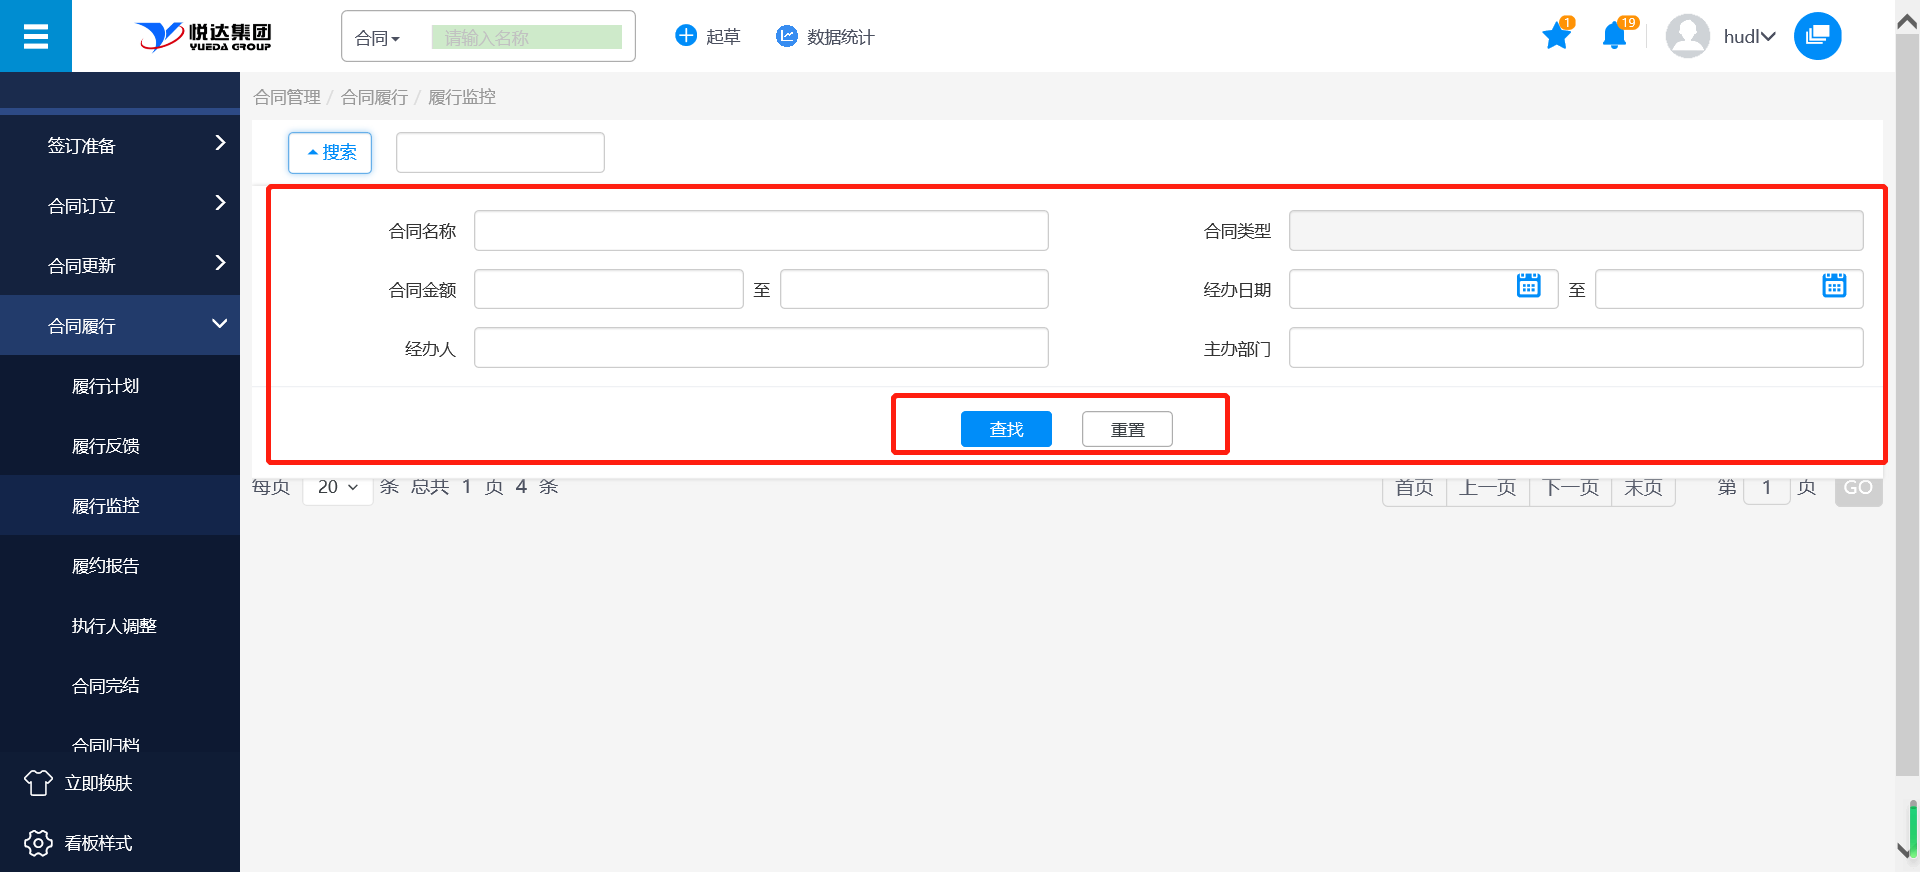Open the 看板样式 gear settings
This screenshot has height=872, width=1920.
point(38,843)
